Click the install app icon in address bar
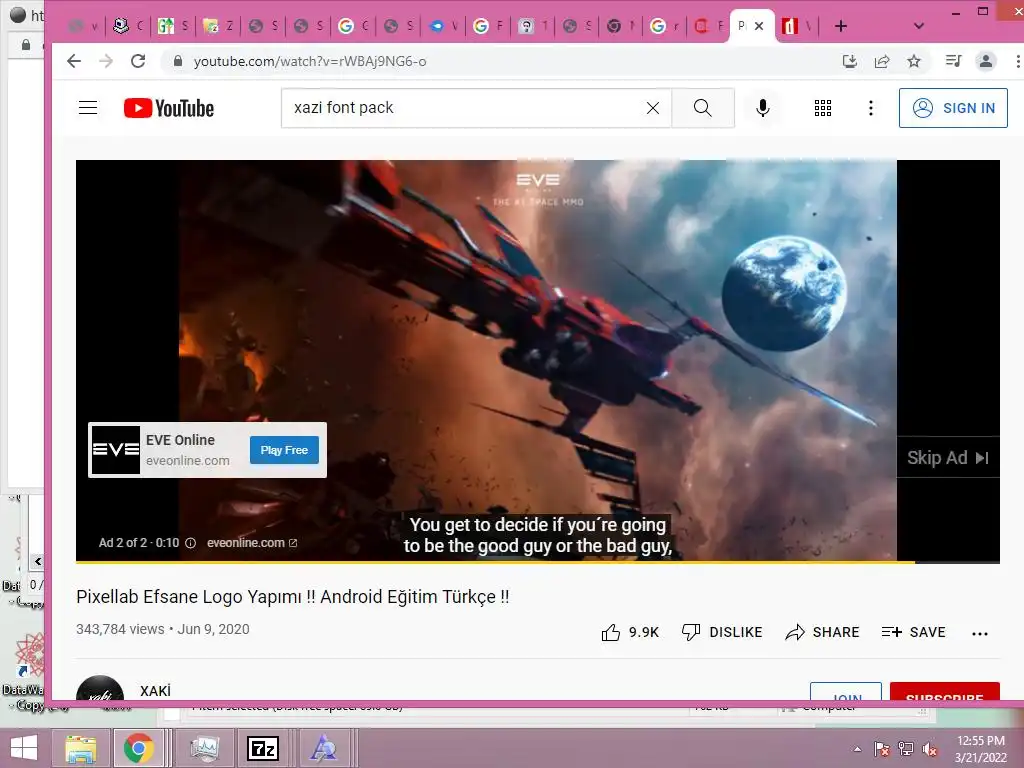The height and width of the screenshot is (768, 1024). pos(849,61)
